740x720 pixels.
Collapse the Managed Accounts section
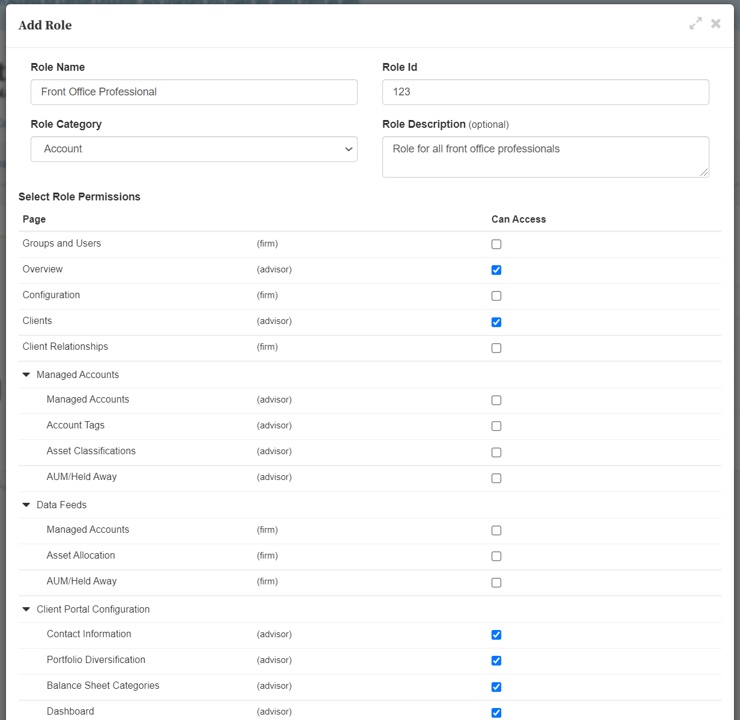tap(26, 375)
